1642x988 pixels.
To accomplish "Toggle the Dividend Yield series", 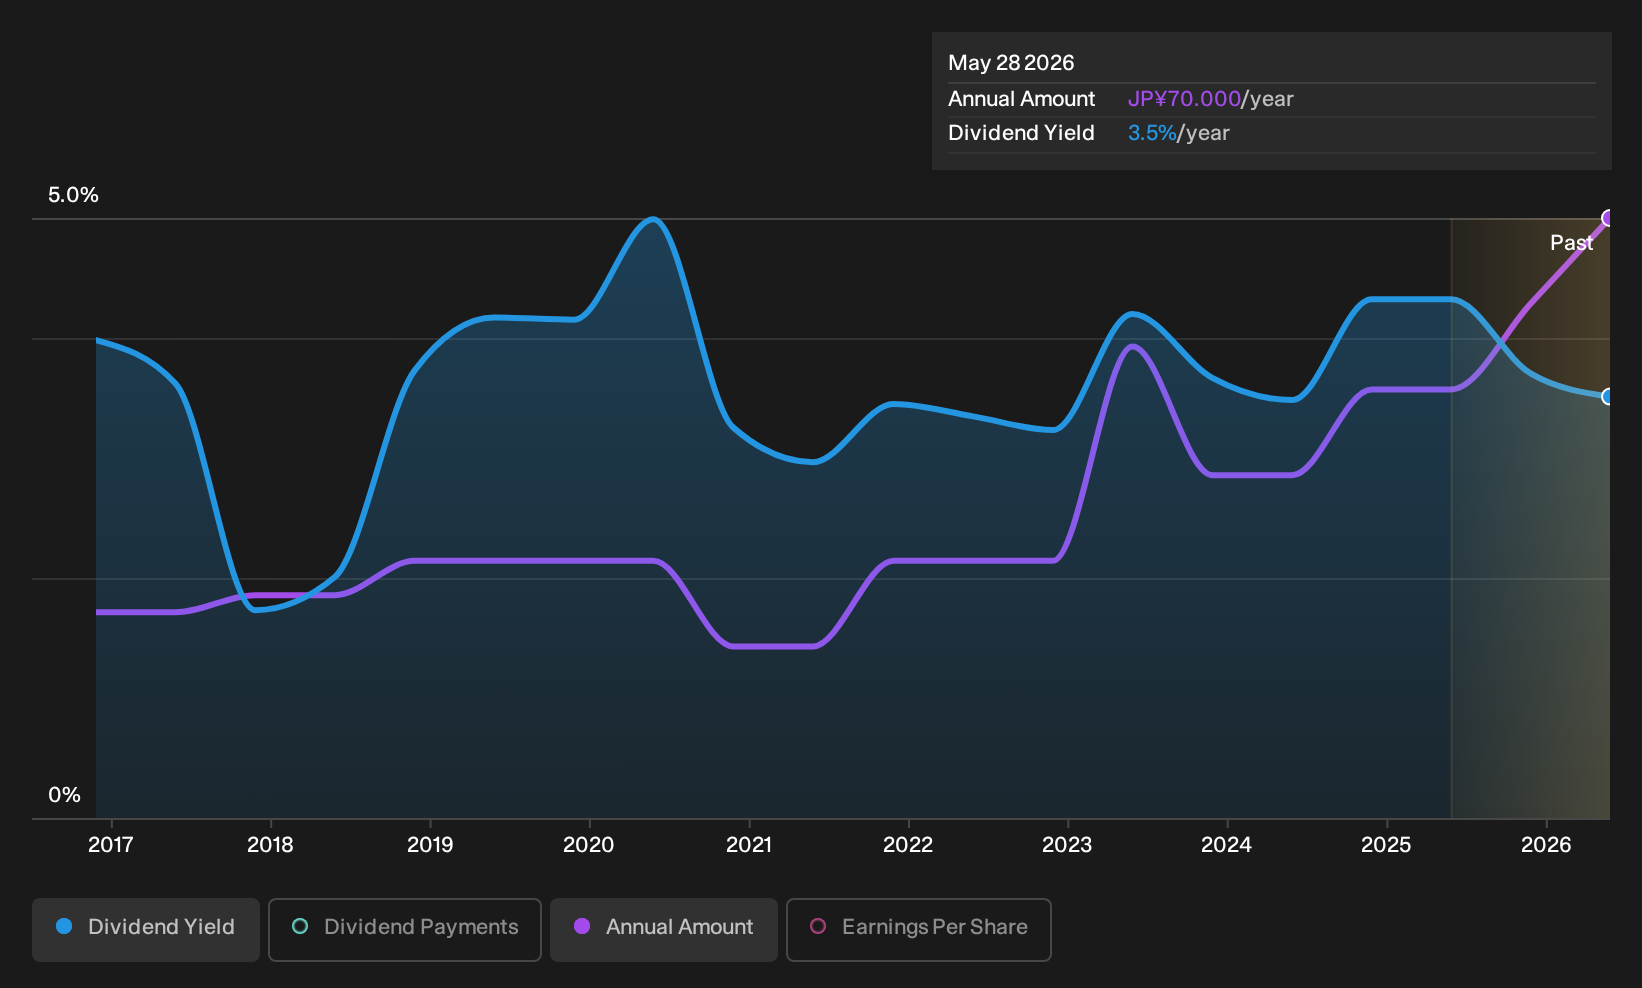I will coord(146,929).
